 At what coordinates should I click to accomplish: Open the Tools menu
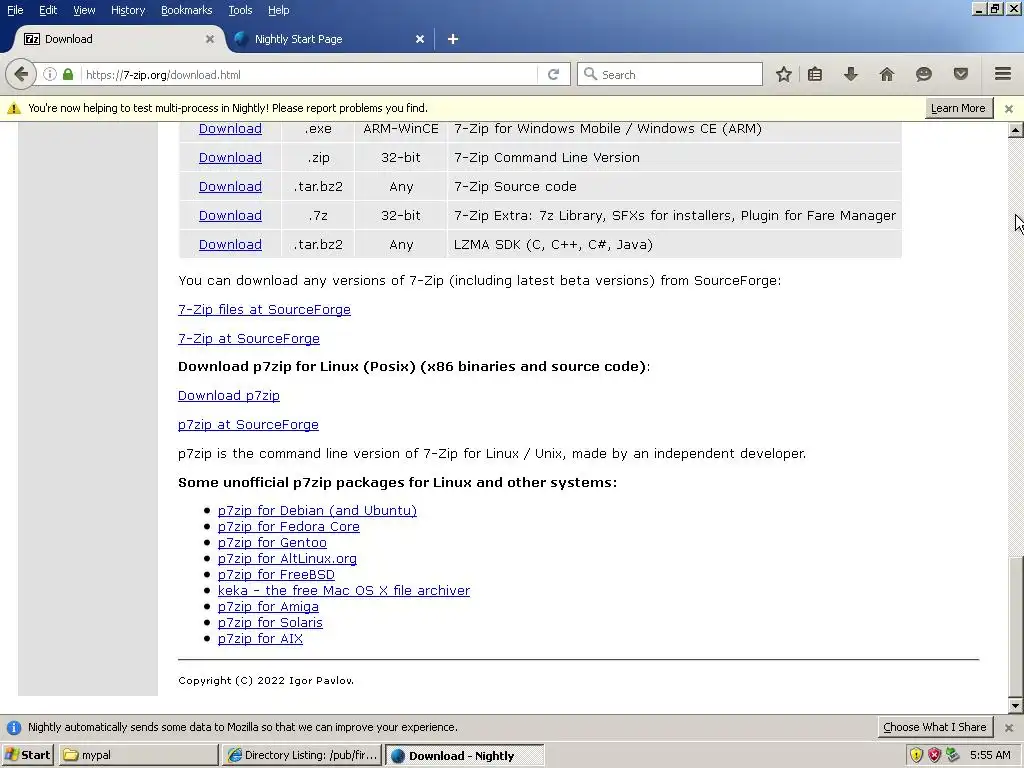pyautogui.click(x=240, y=10)
